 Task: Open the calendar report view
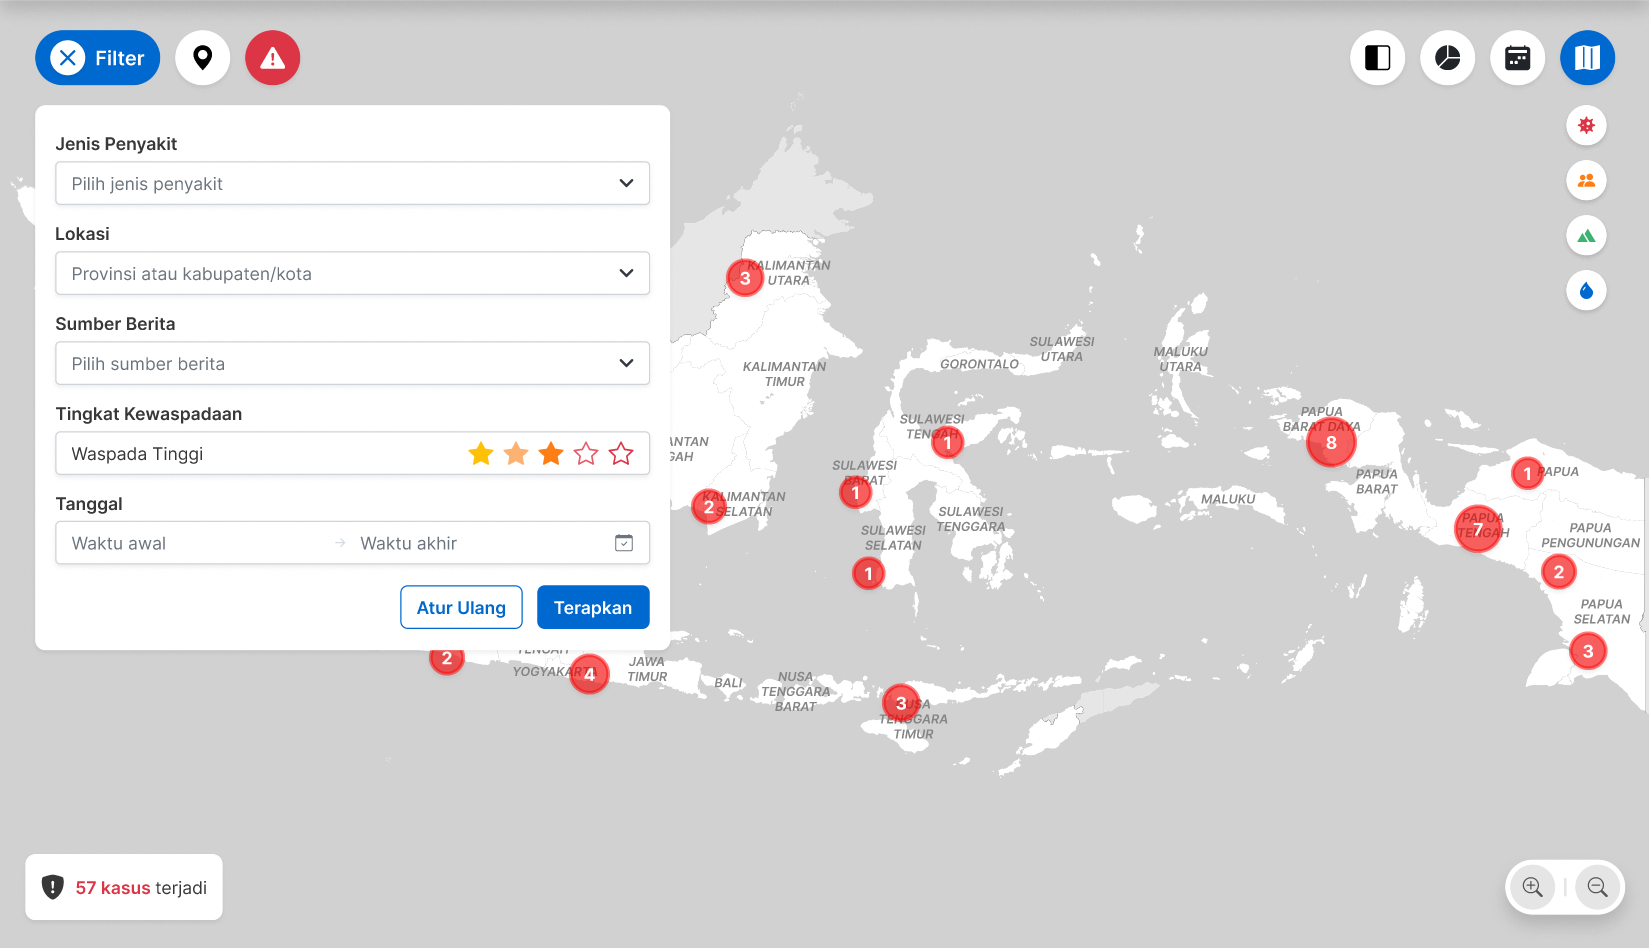1517,58
